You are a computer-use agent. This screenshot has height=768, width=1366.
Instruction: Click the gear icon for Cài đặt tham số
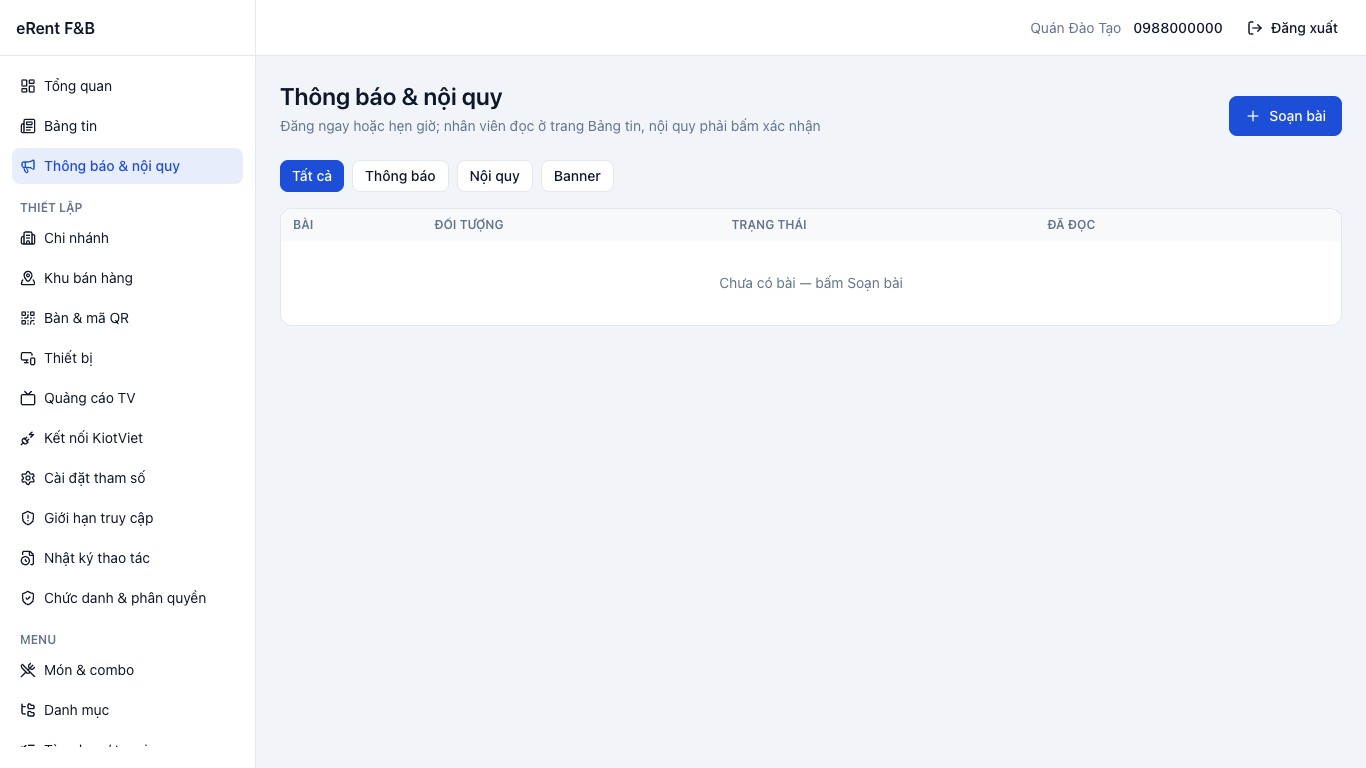(x=28, y=478)
